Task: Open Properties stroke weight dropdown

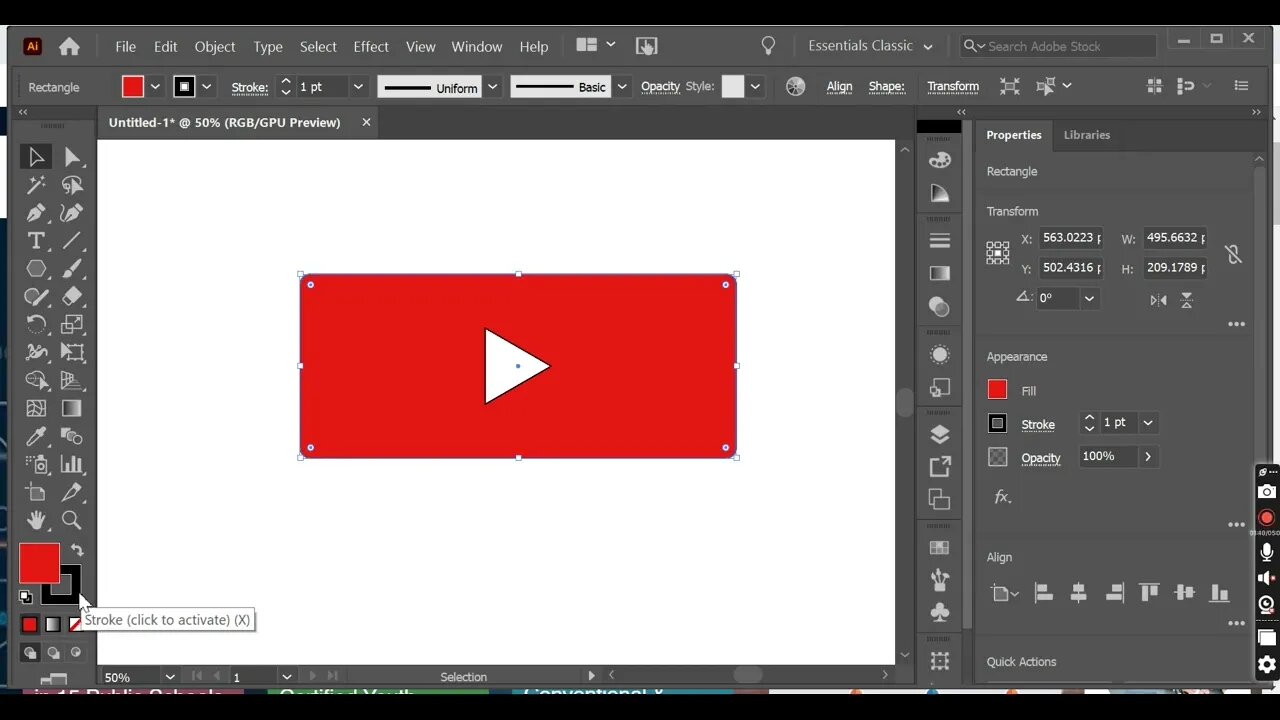Action: click(1148, 423)
